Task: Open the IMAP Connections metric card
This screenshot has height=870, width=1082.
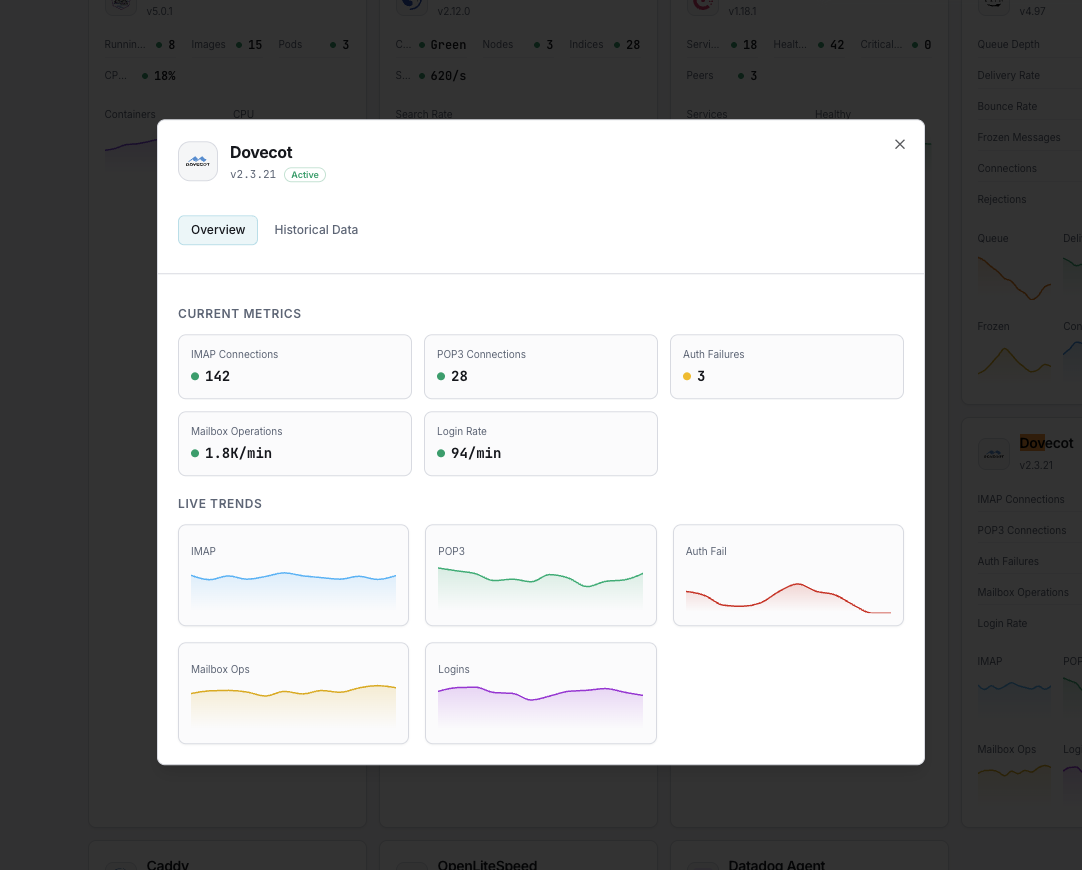Action: click(x=294, y=366)
